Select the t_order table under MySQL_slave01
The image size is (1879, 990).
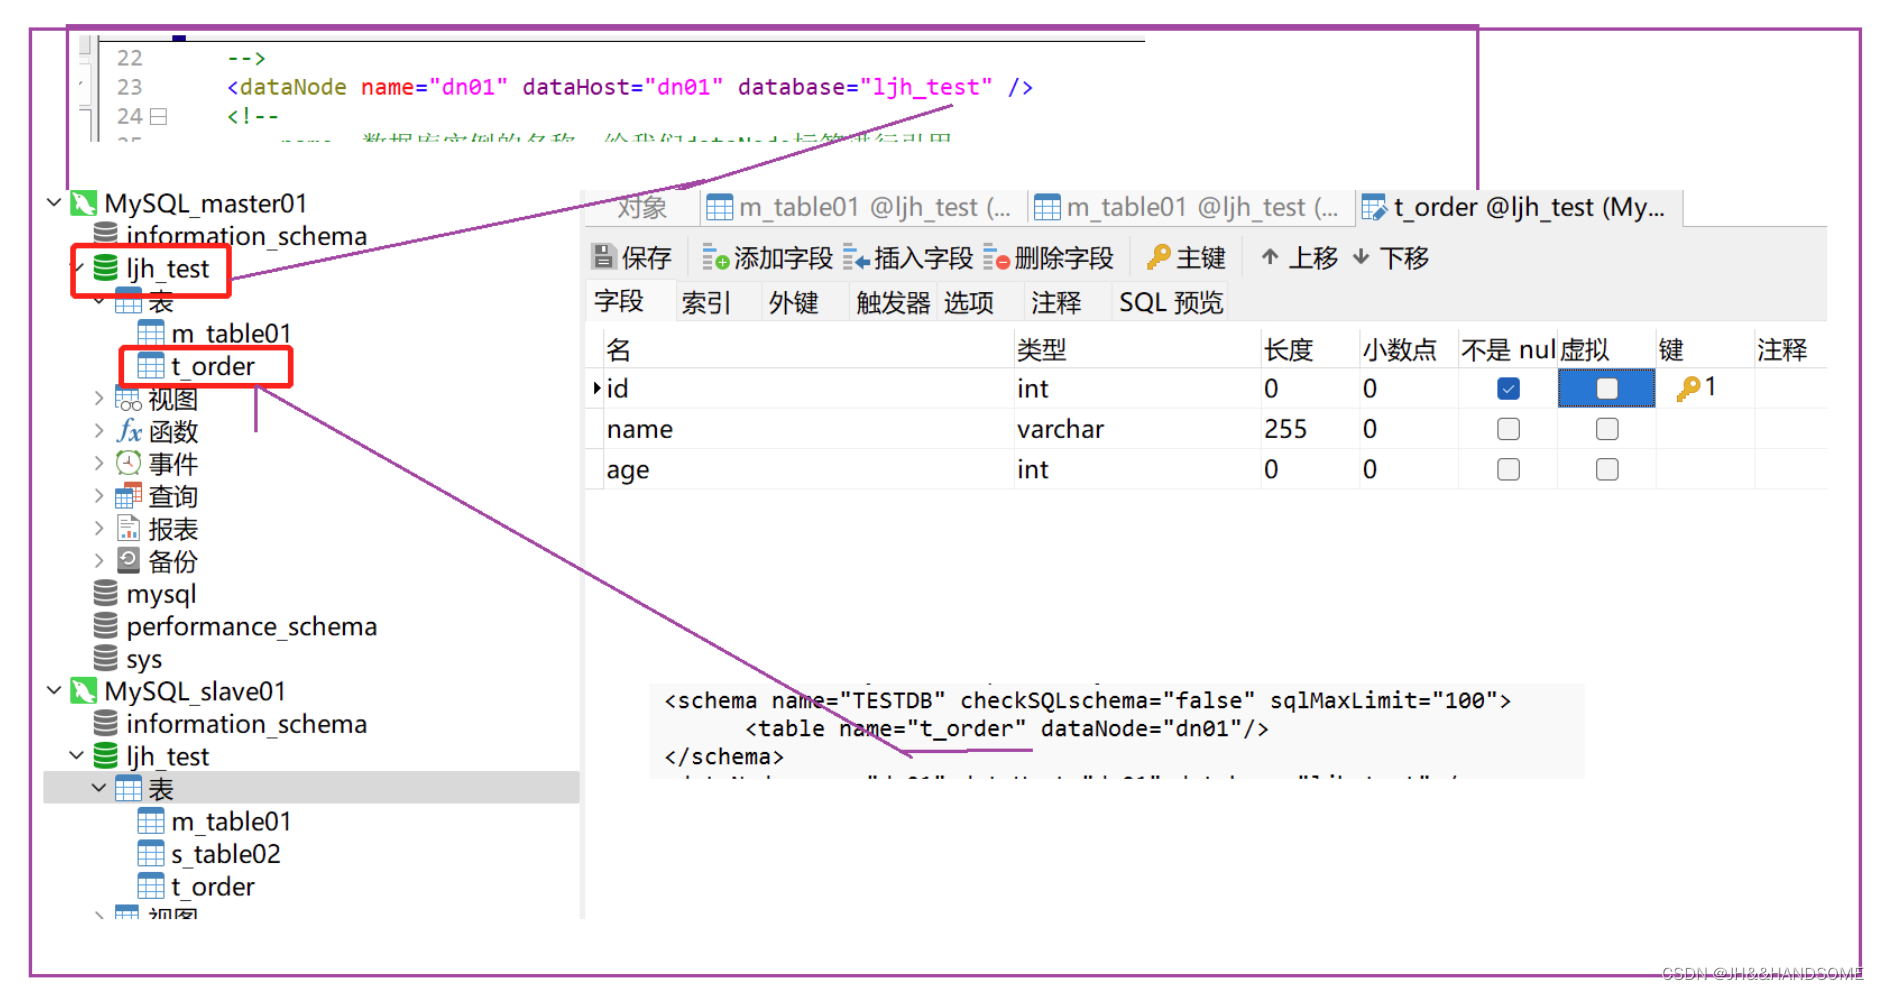click(x=213, y=886)
